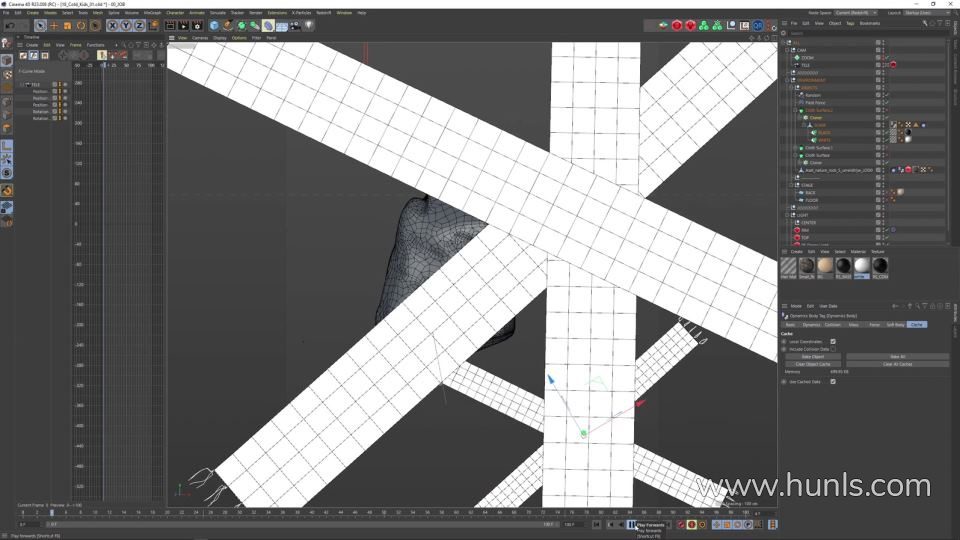Select the BACK object under STAGE
This screenshot has width=960, height=540.
tap(810, 192)
